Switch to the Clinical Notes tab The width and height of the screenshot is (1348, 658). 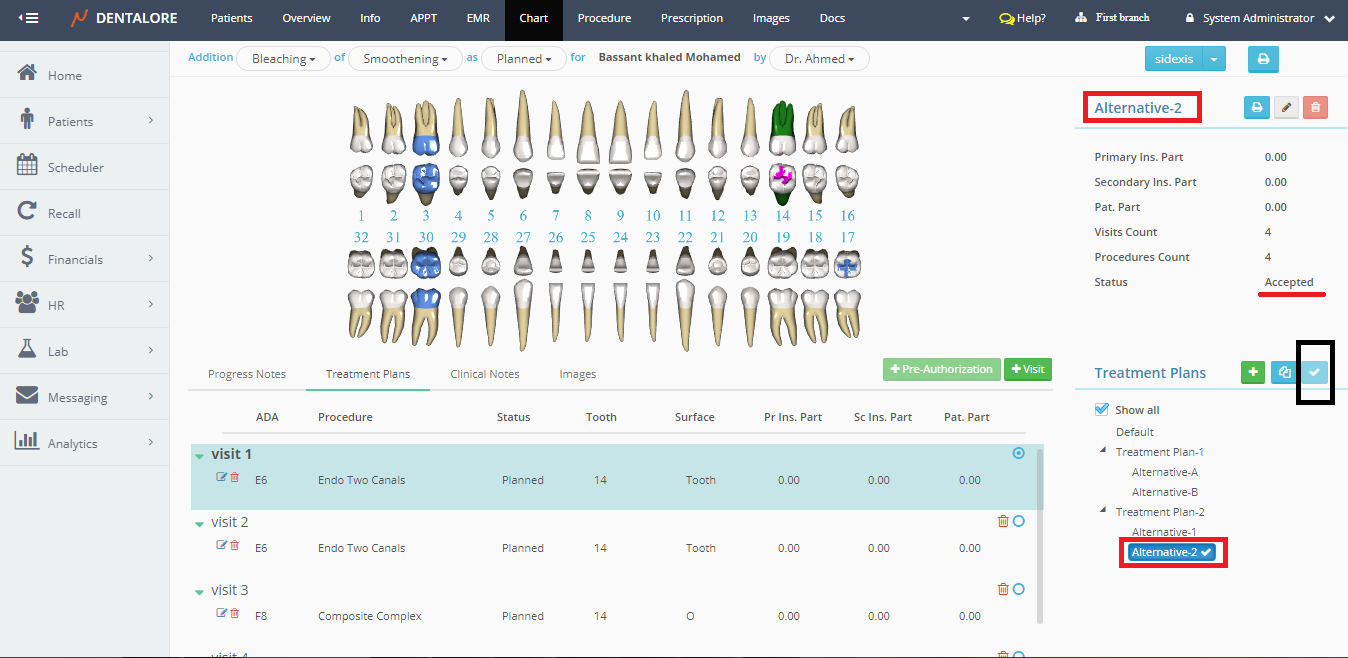point(484,374)
